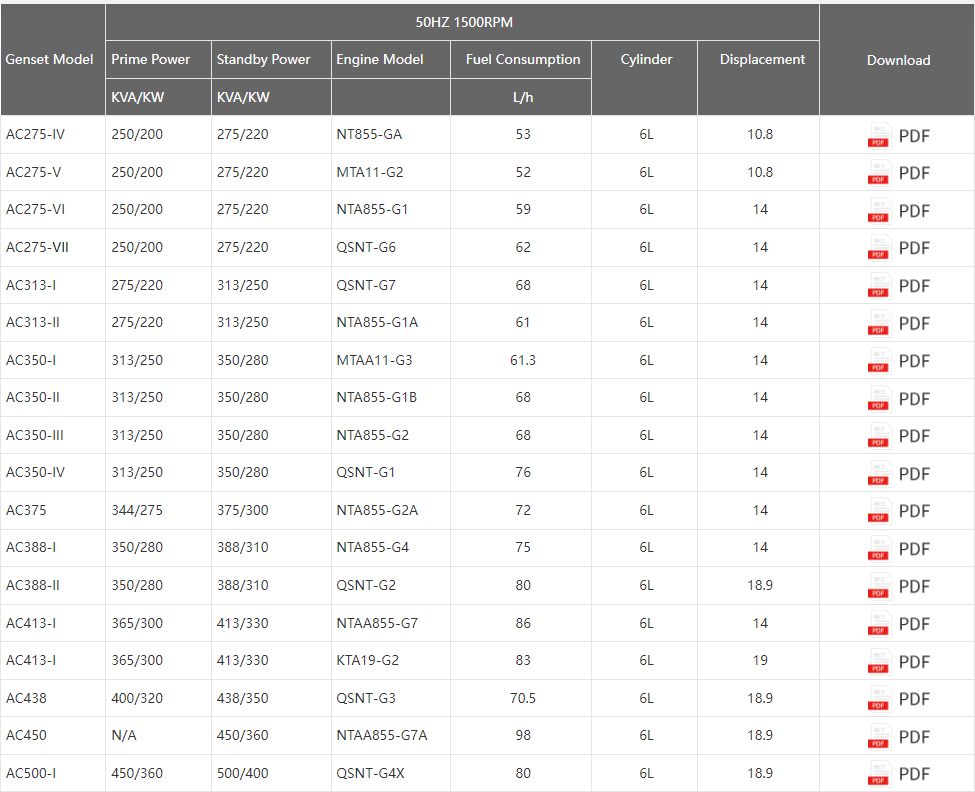The height and width of the screenshot is (792, 975).
Task: Select the Cylinder column header
Action: (645, 78)
